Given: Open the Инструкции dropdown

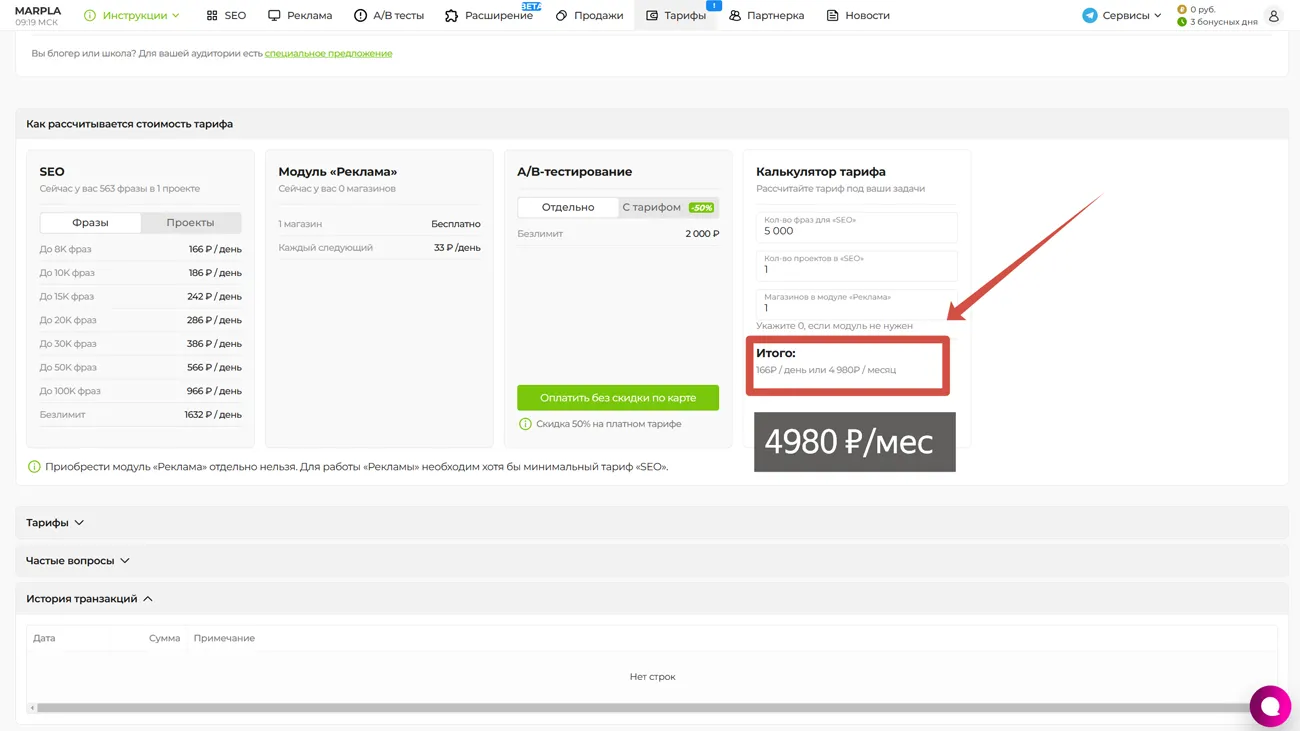Looking at the screenshot, I should (133, 16).
